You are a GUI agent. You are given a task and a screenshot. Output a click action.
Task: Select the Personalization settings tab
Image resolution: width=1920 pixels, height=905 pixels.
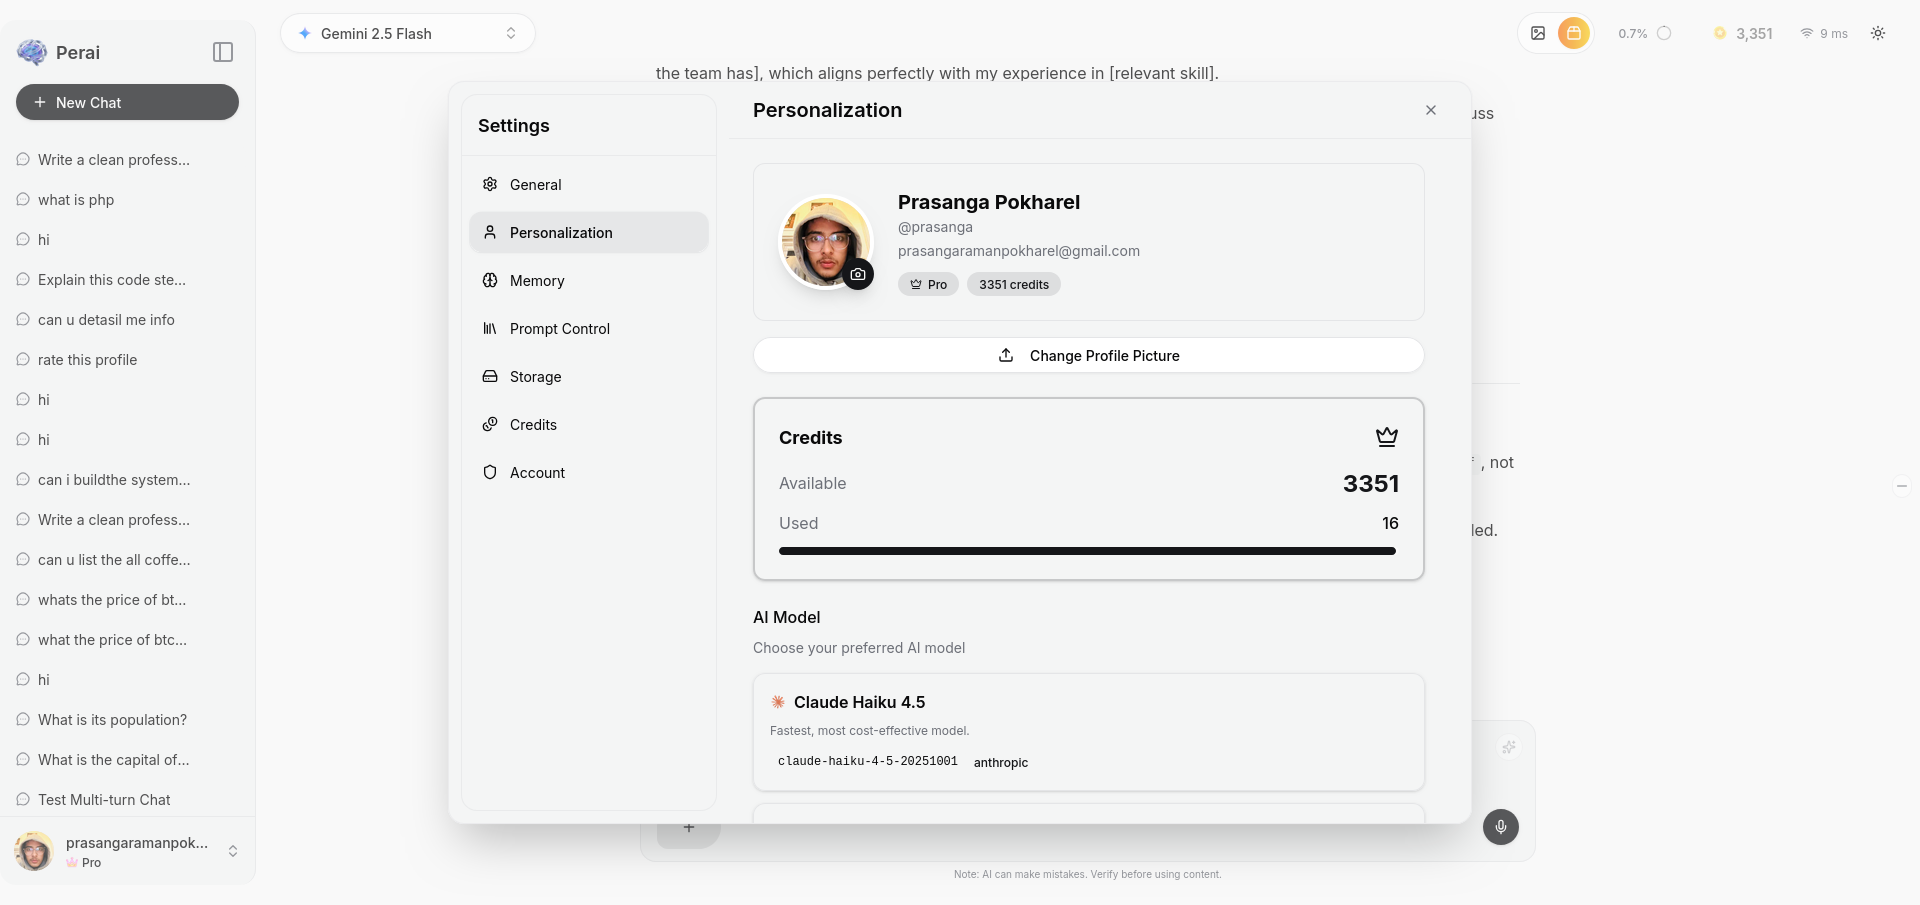click(589, 232)
